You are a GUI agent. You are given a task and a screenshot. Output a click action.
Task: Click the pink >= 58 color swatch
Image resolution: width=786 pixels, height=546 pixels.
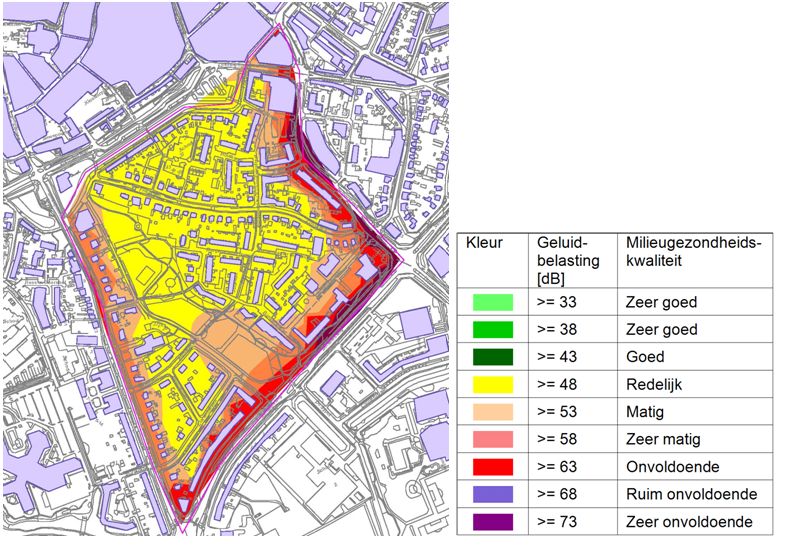(x=493, y=439)
